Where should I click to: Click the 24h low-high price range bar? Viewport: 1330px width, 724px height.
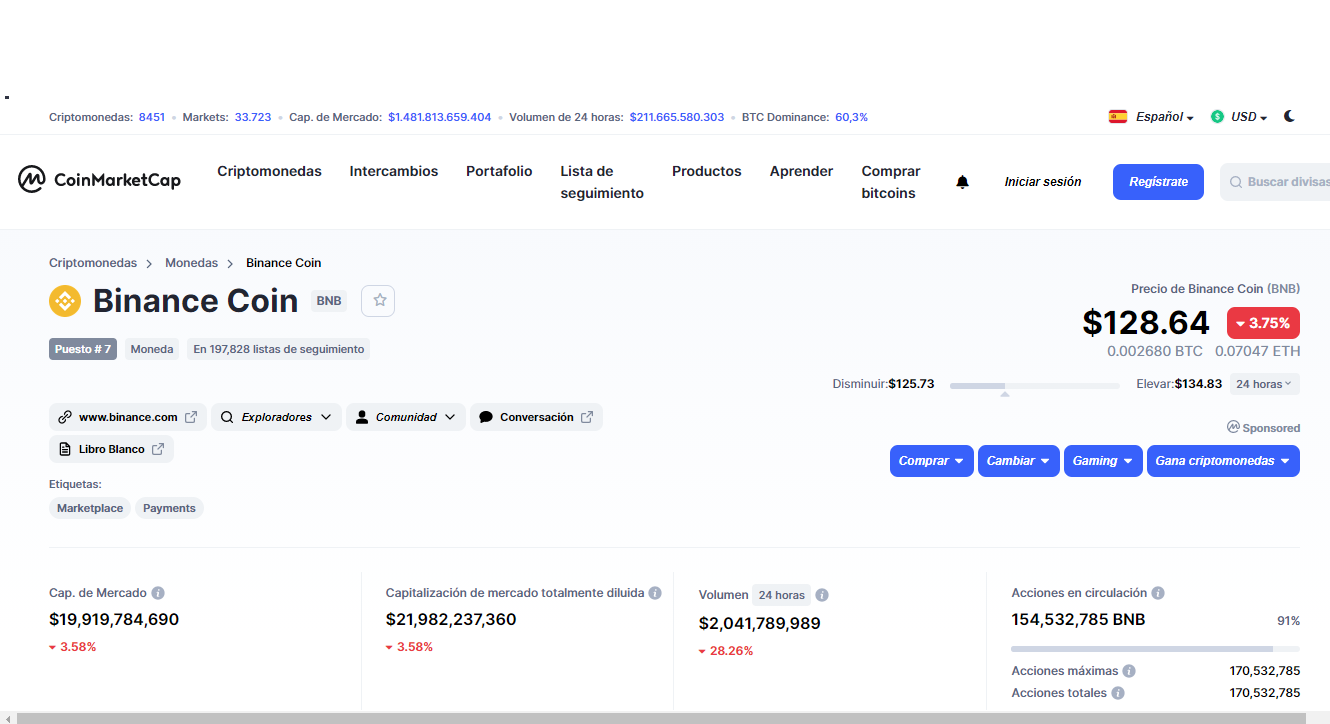coord(1035,385)
